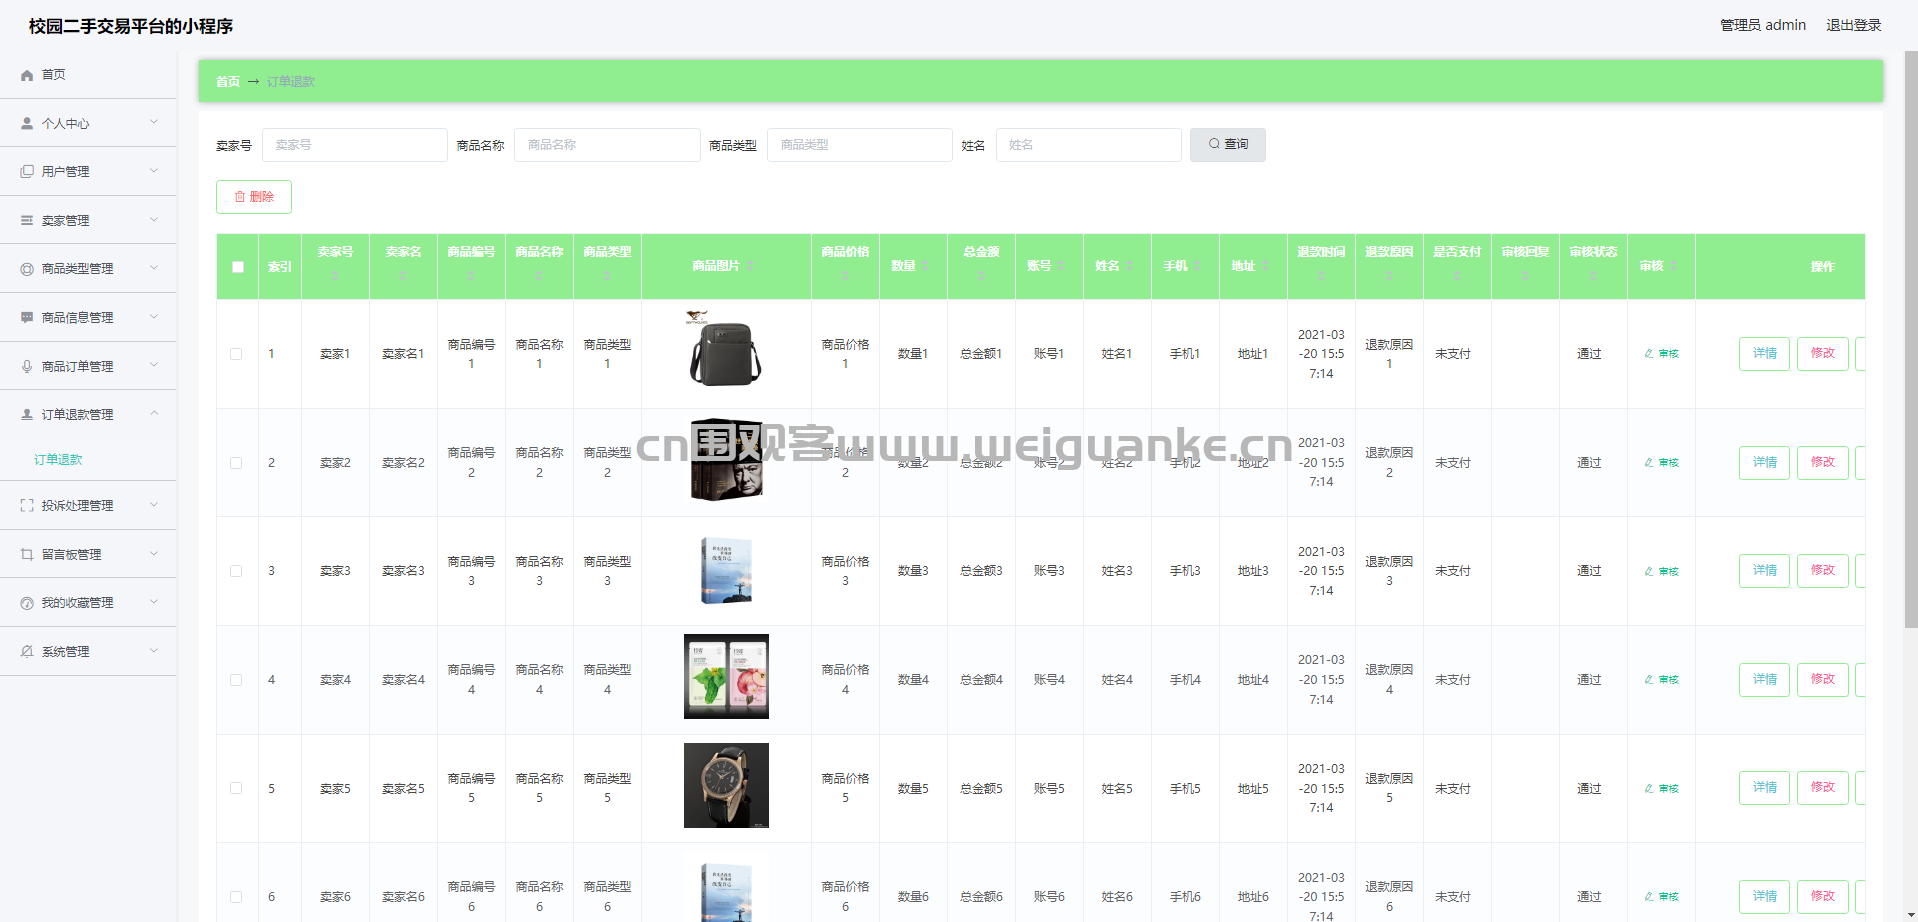
Task: Click the 删除 delete button
Action: [x=254, y=197]
